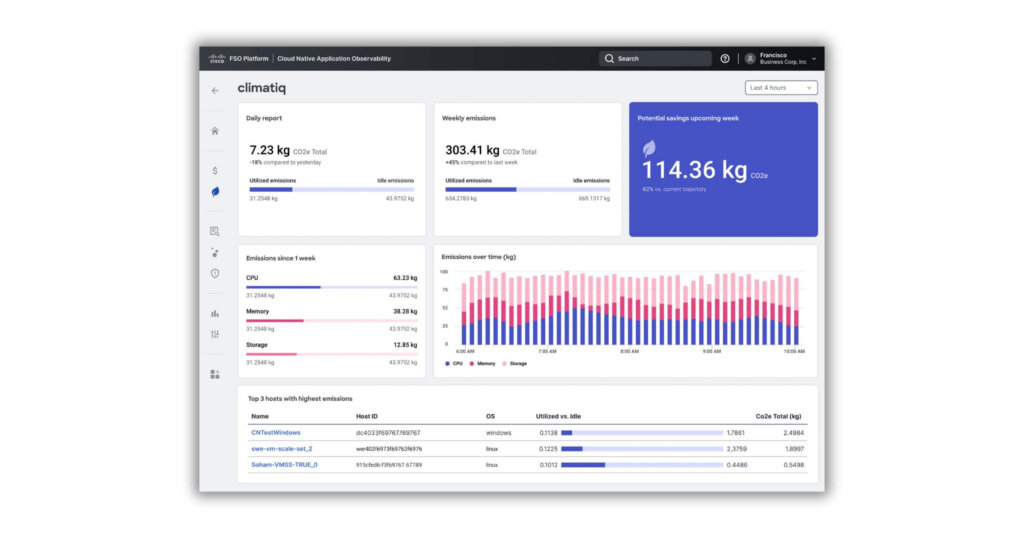1024x538 pixels.
Task: Click the 12.85 kg Storage value
Action: coord(405,345)
